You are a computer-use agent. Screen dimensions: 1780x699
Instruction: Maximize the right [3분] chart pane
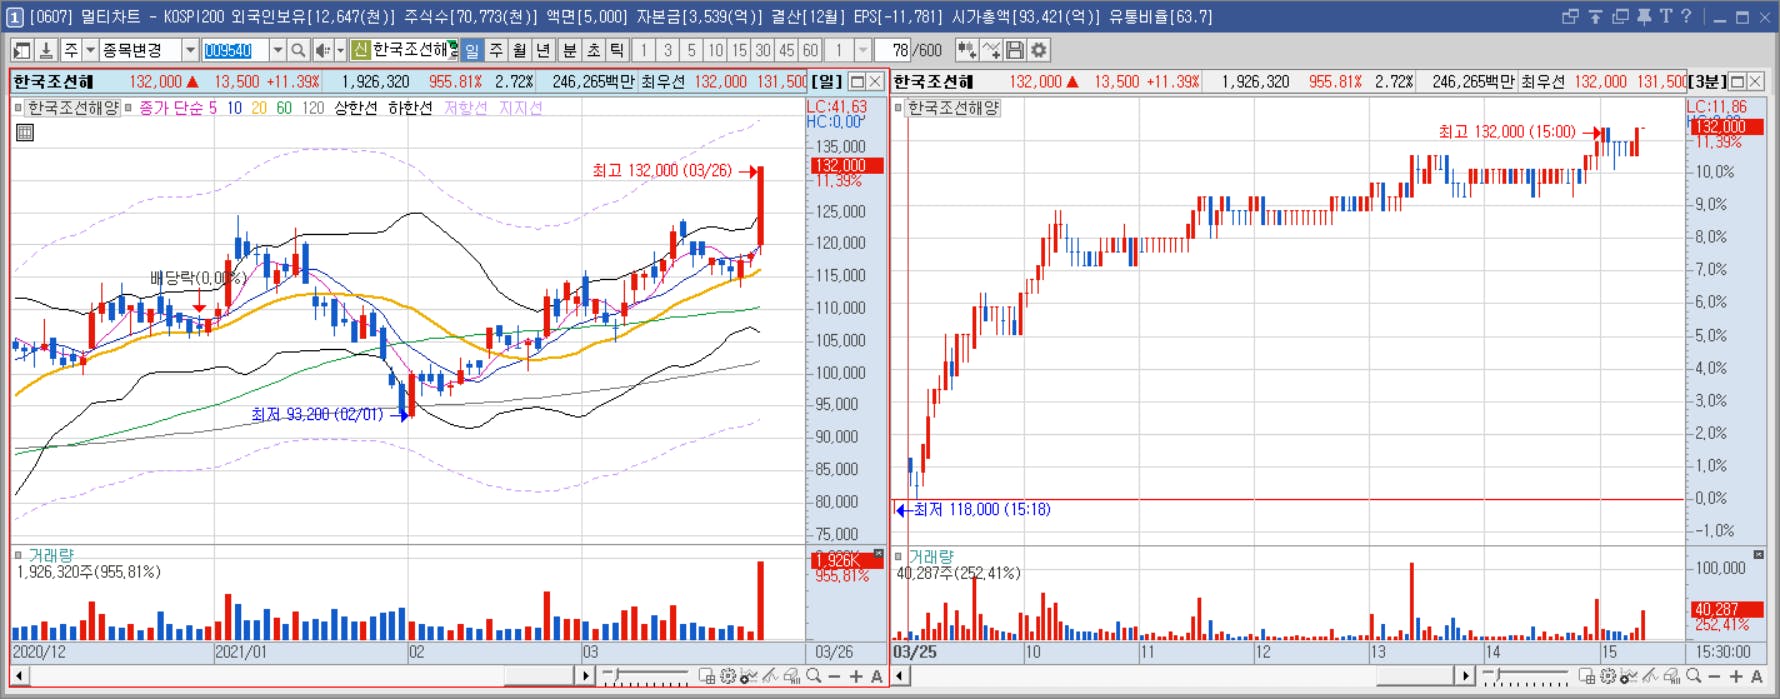[1737, 81]
